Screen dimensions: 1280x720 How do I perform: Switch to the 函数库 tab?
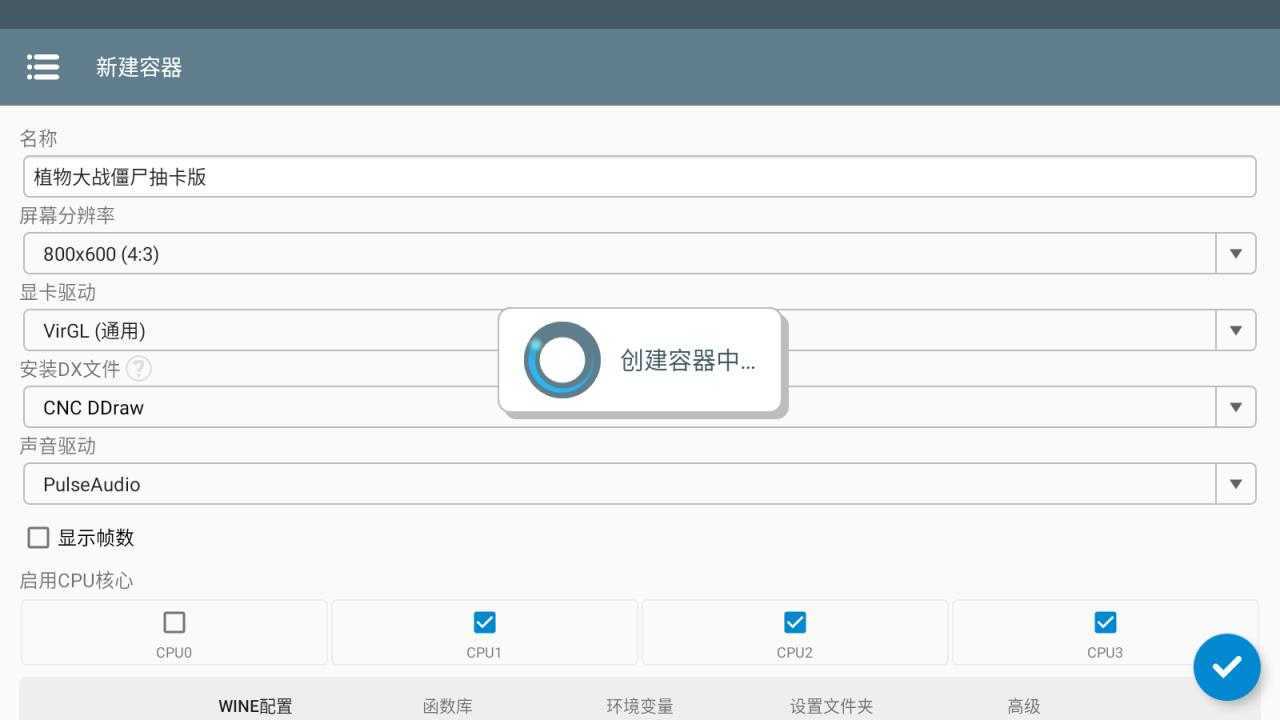447,706
